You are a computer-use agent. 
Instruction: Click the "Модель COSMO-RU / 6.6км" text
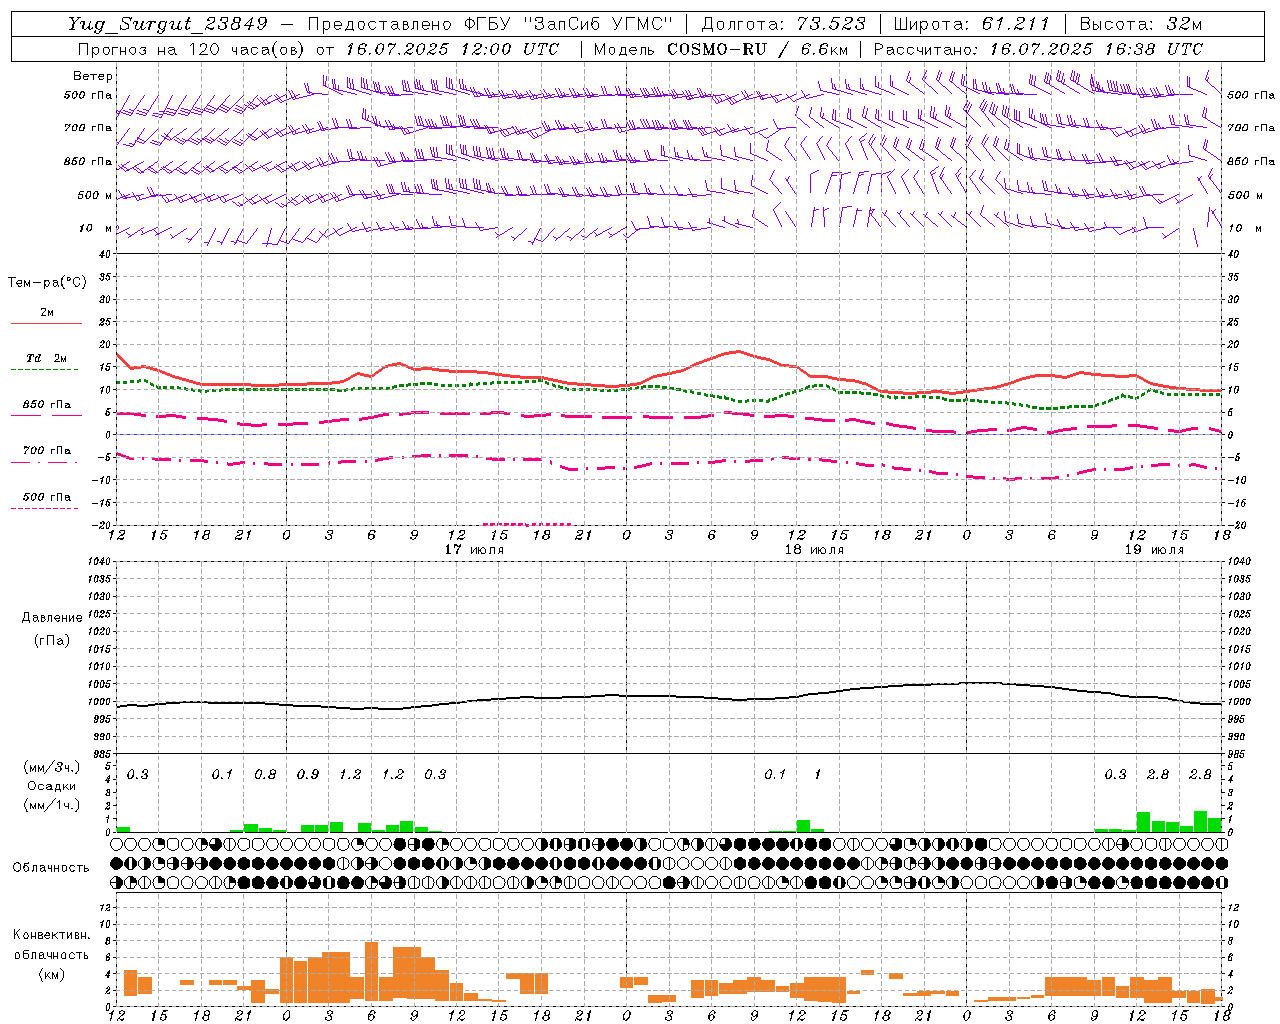point(720,49)
